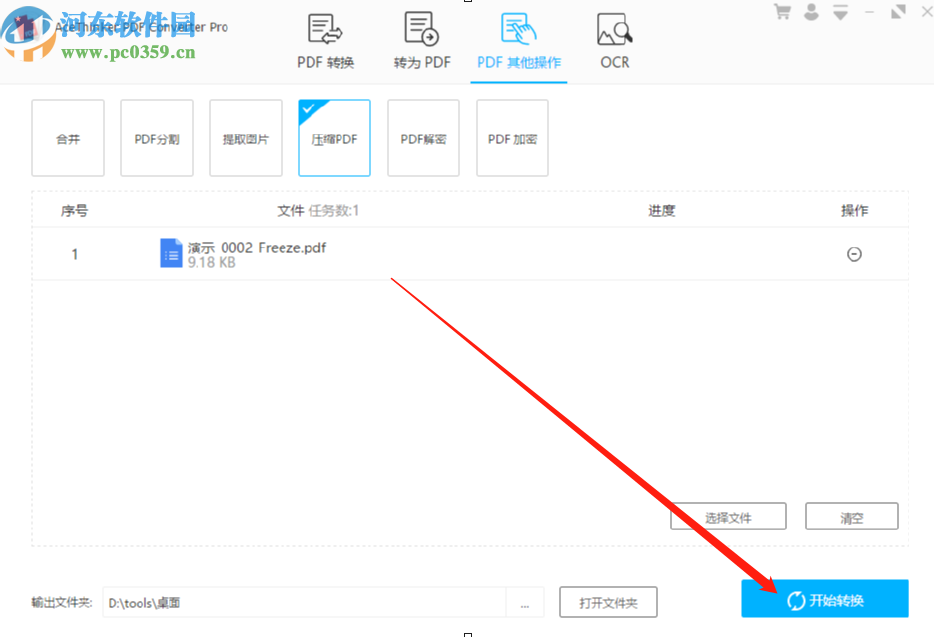Start conversion with 开始转换 button
The width and height of the screenshot is (934, 637).
(825, 599)
